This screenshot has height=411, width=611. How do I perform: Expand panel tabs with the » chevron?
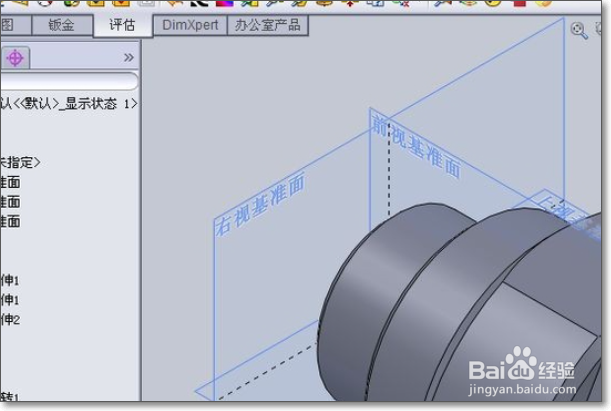(x=128, y=58)
